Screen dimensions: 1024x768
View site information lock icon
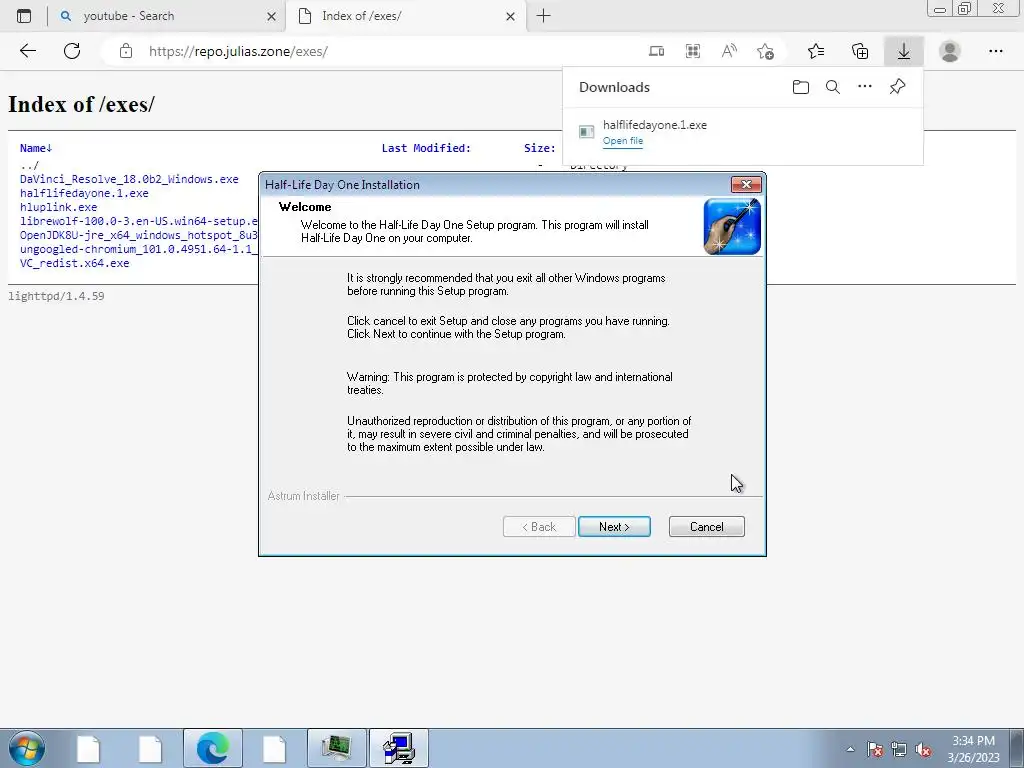(x=126, y=51)
